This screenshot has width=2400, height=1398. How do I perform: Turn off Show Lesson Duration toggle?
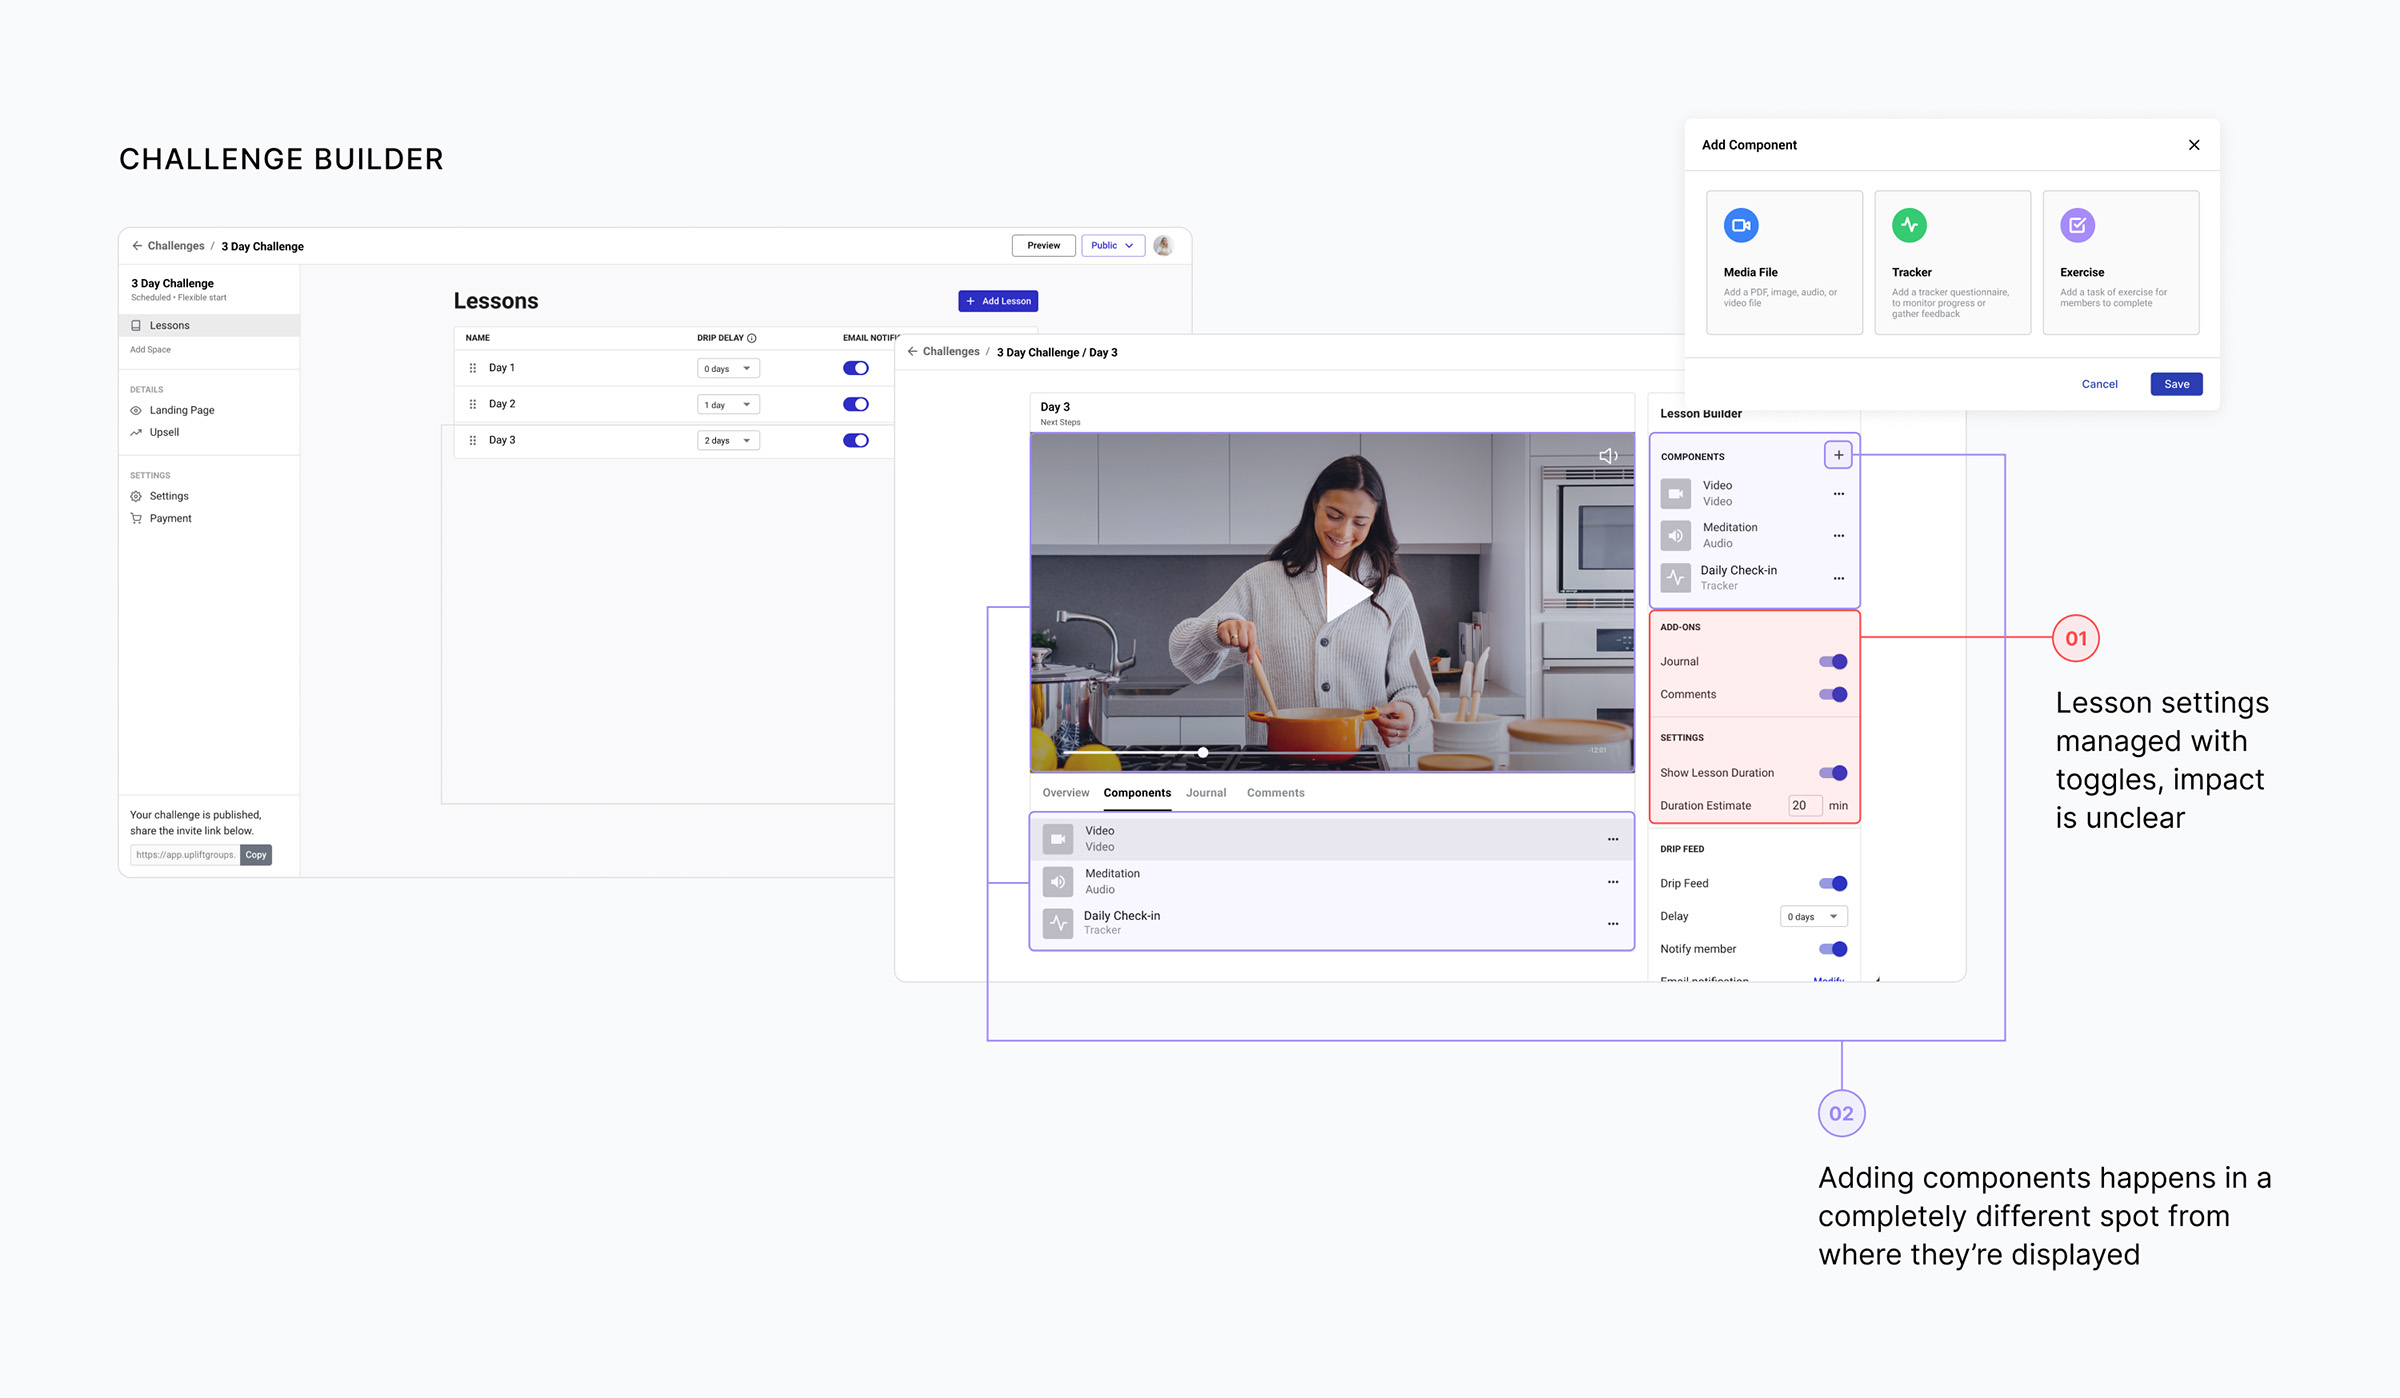coord(1832,773)
